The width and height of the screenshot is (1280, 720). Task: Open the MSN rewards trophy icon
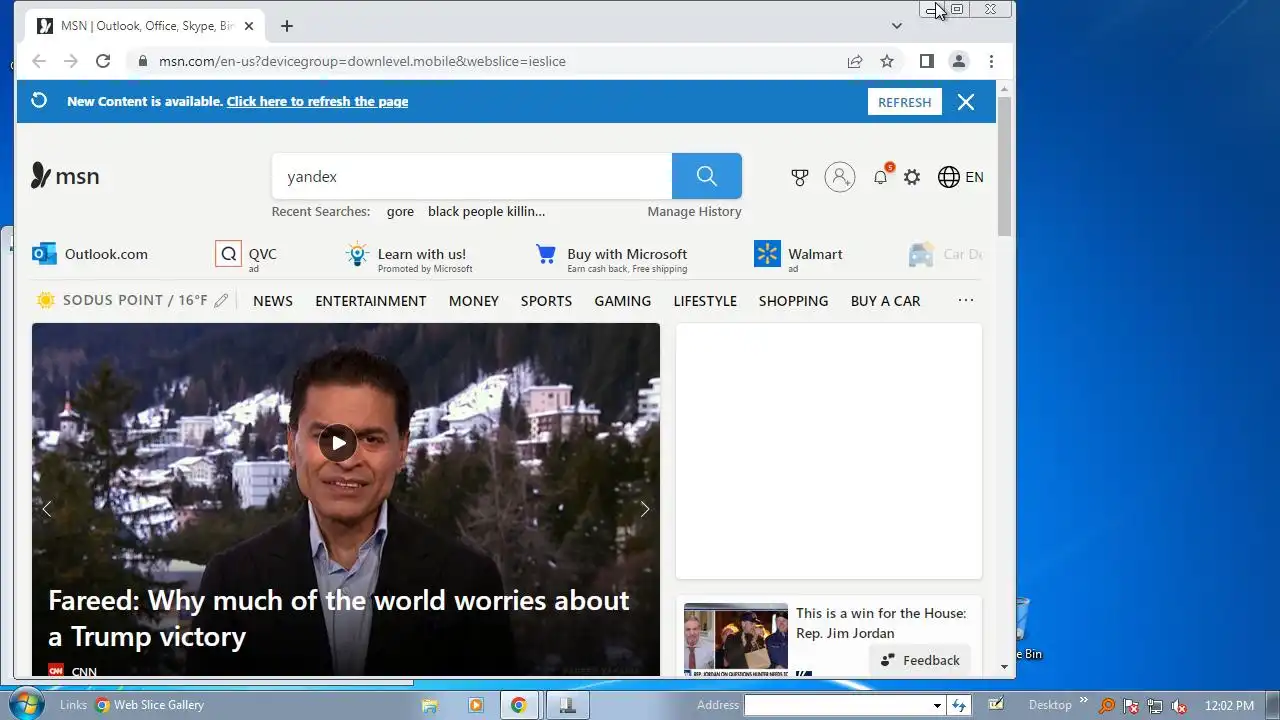click(800, 177)
